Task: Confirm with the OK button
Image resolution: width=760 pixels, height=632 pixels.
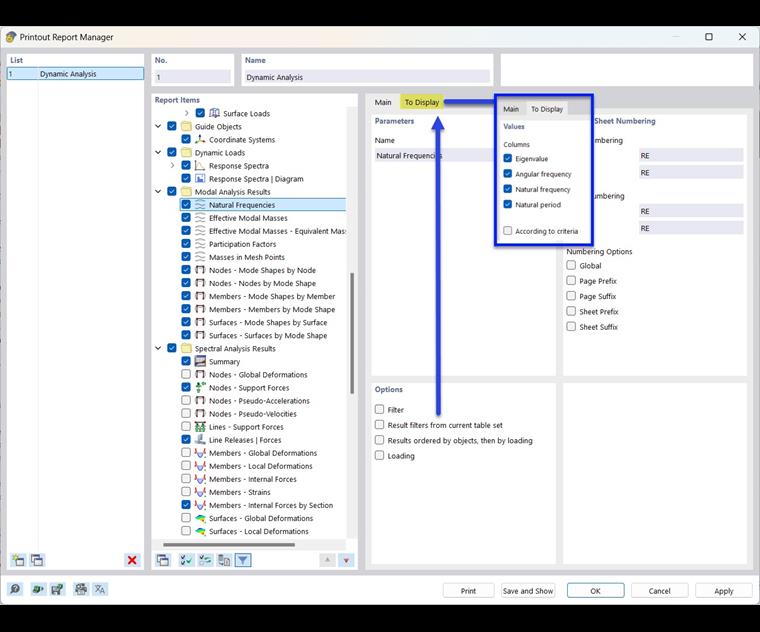Action: (x=596, y=591)
